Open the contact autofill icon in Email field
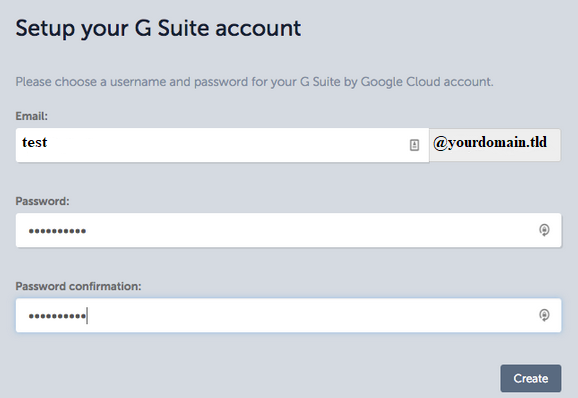578x398 pixels. 414,145
